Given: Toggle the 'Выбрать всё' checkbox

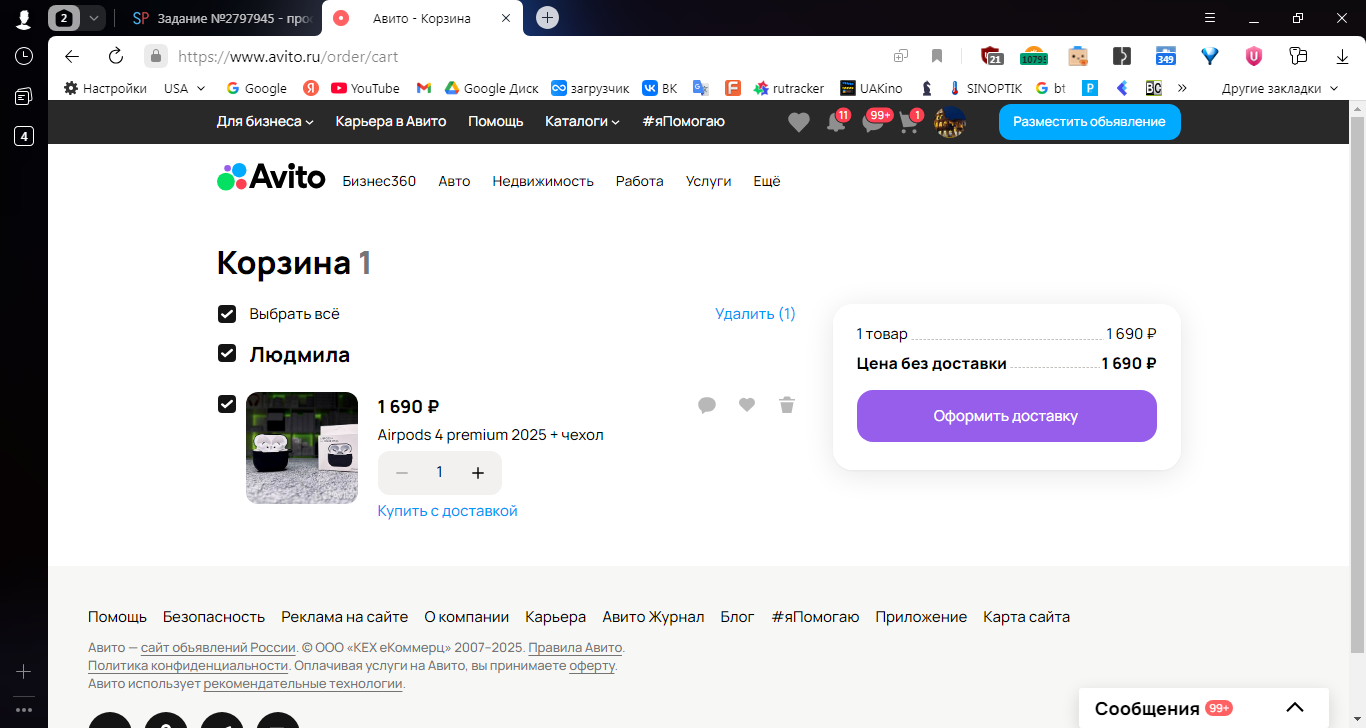Looking at the screenshot, I should click(x=227, y=314).
